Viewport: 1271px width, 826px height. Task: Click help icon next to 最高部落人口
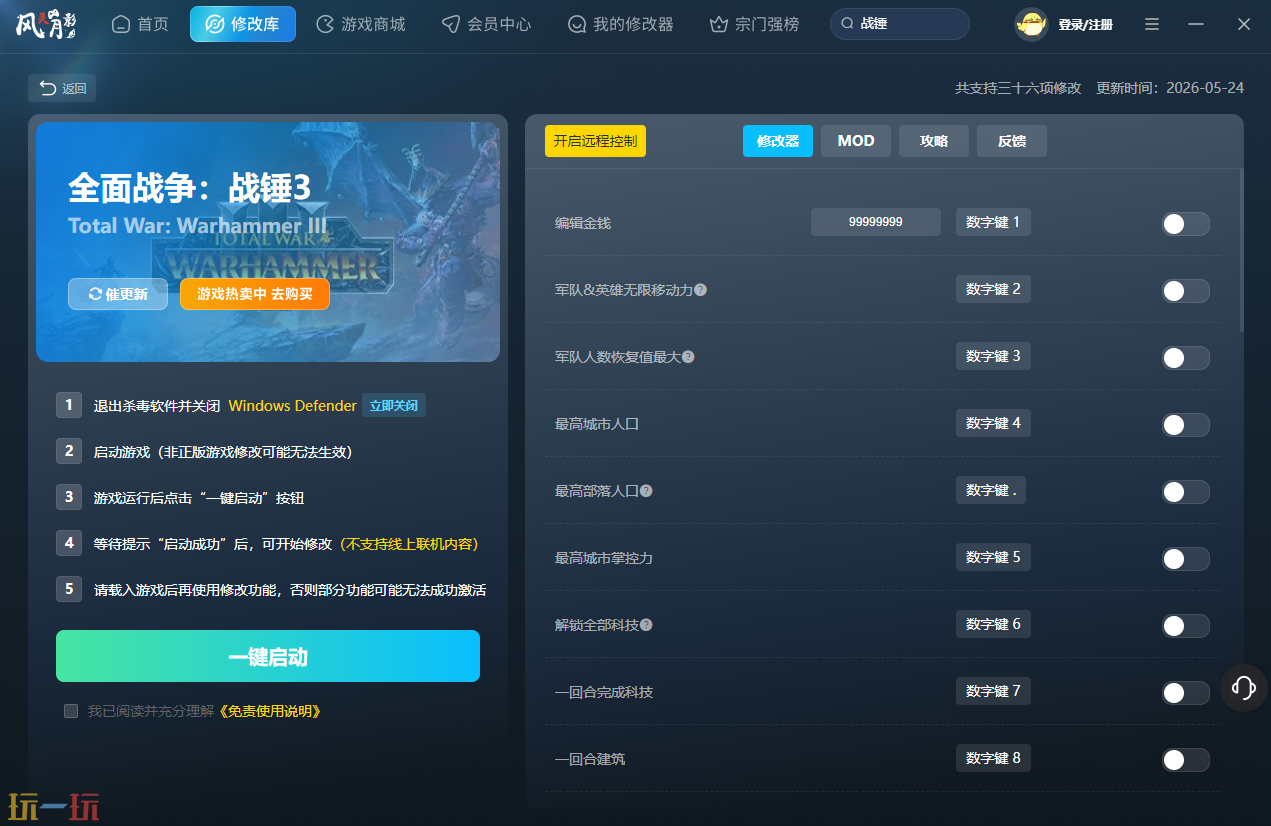(x=646, y=490)
